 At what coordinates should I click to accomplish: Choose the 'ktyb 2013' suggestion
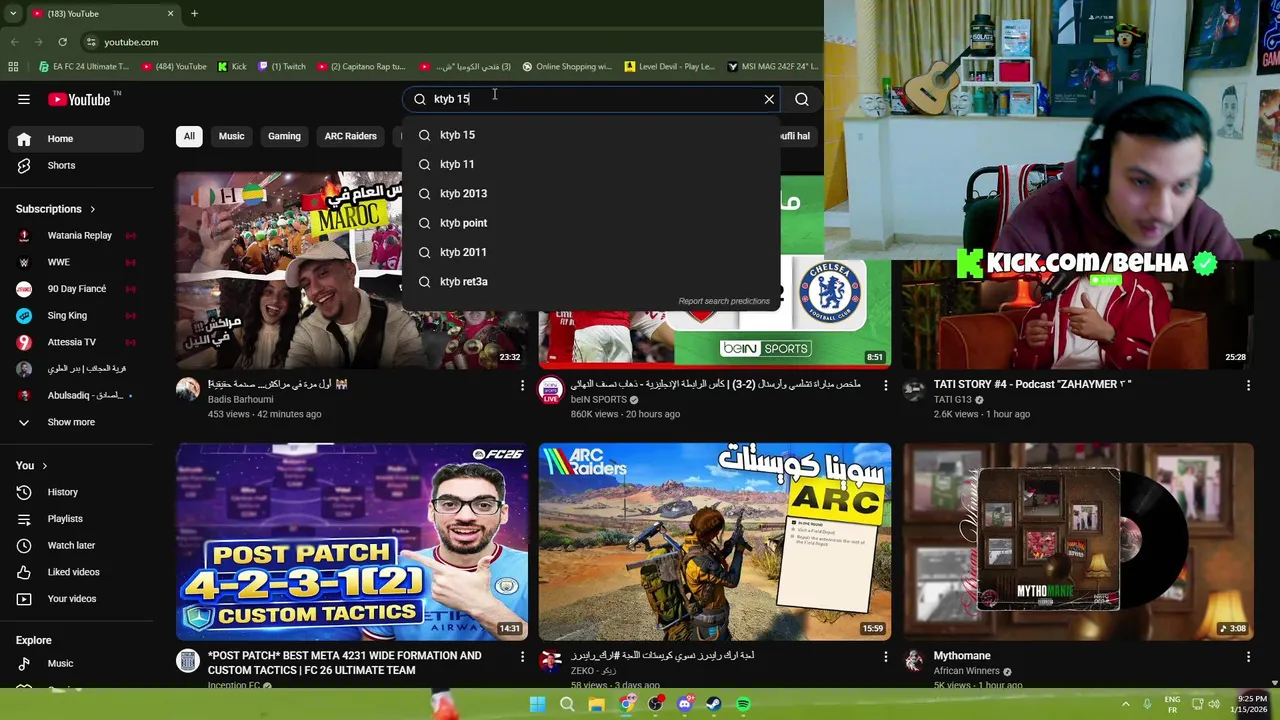pos(591,194)
